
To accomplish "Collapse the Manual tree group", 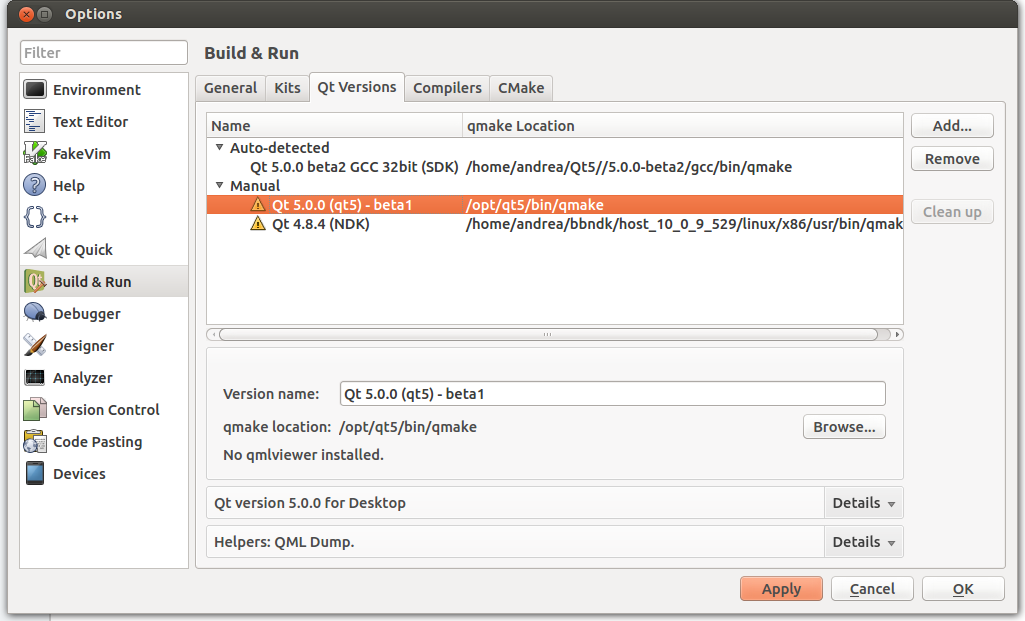I will 220,186.
